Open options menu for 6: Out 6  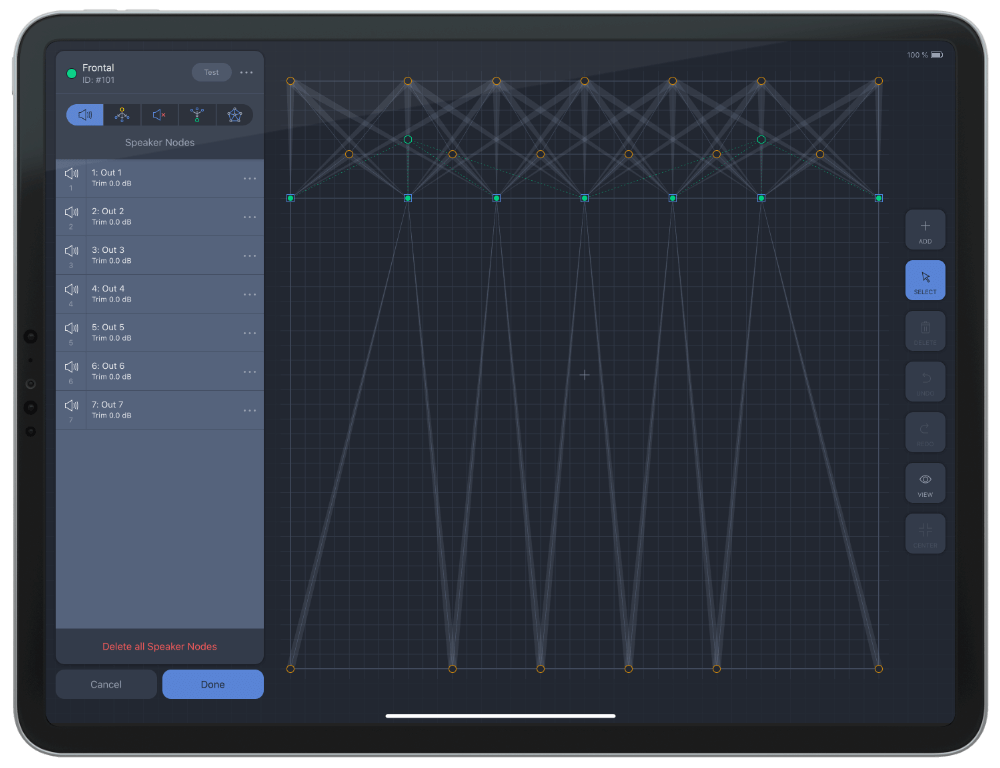(x=250, y=372)
